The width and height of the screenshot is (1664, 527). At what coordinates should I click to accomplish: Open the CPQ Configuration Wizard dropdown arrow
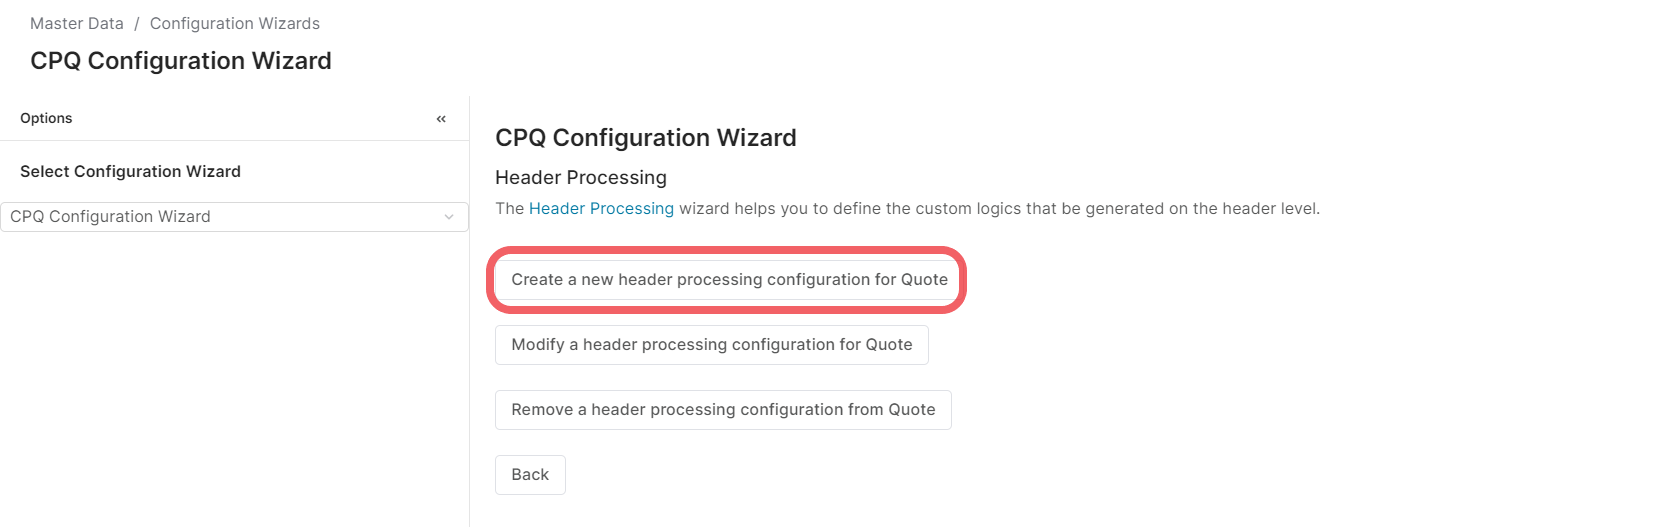point(449,217)
